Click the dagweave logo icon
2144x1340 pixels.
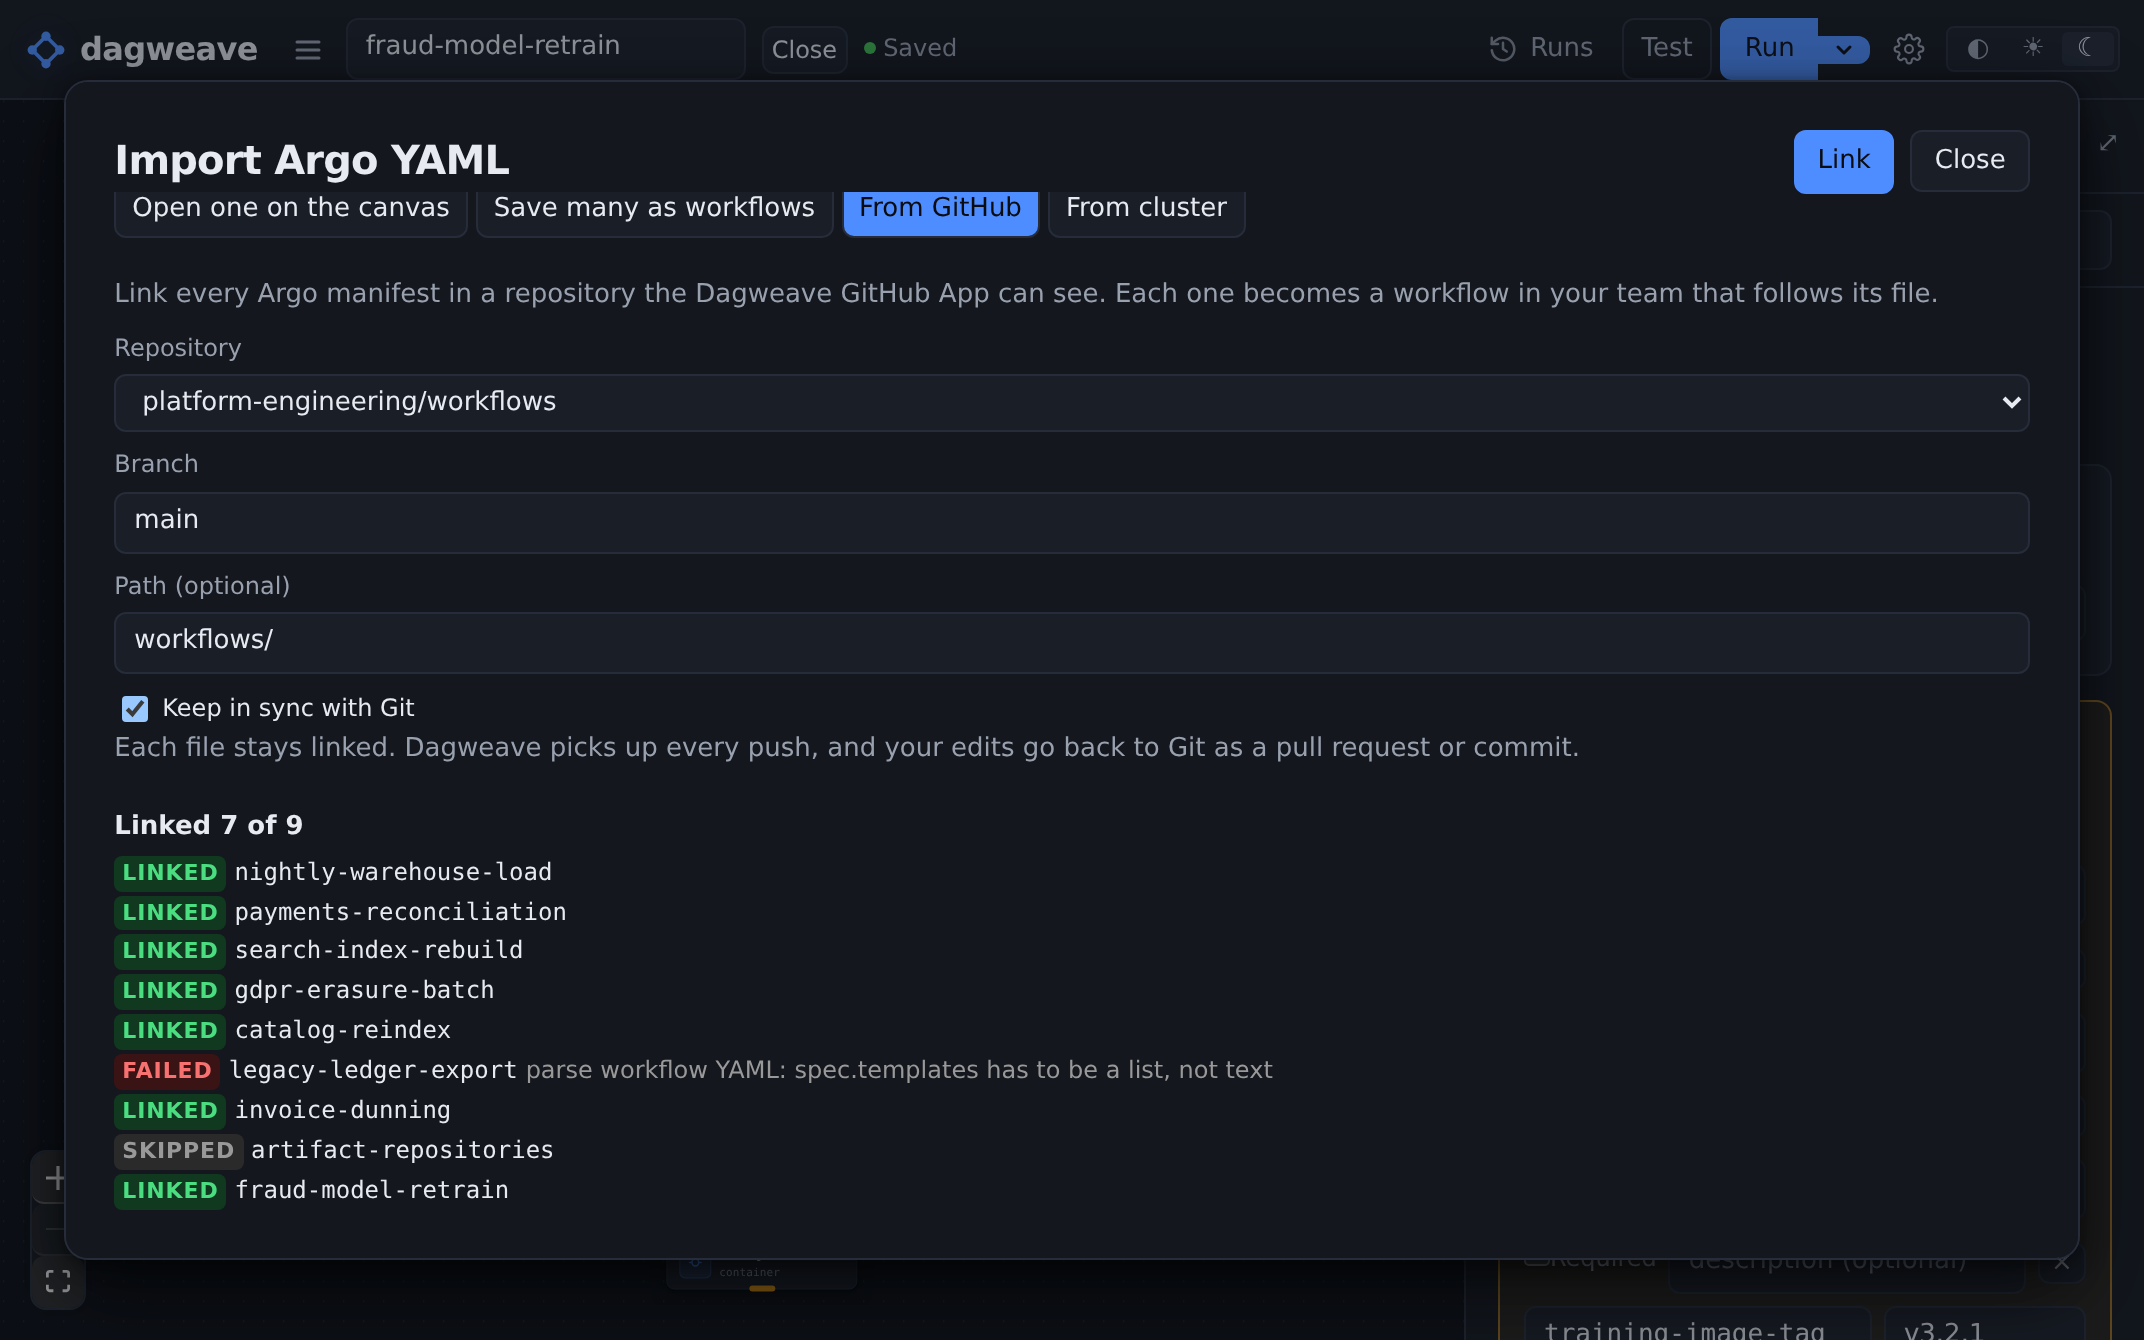[46, 49]
